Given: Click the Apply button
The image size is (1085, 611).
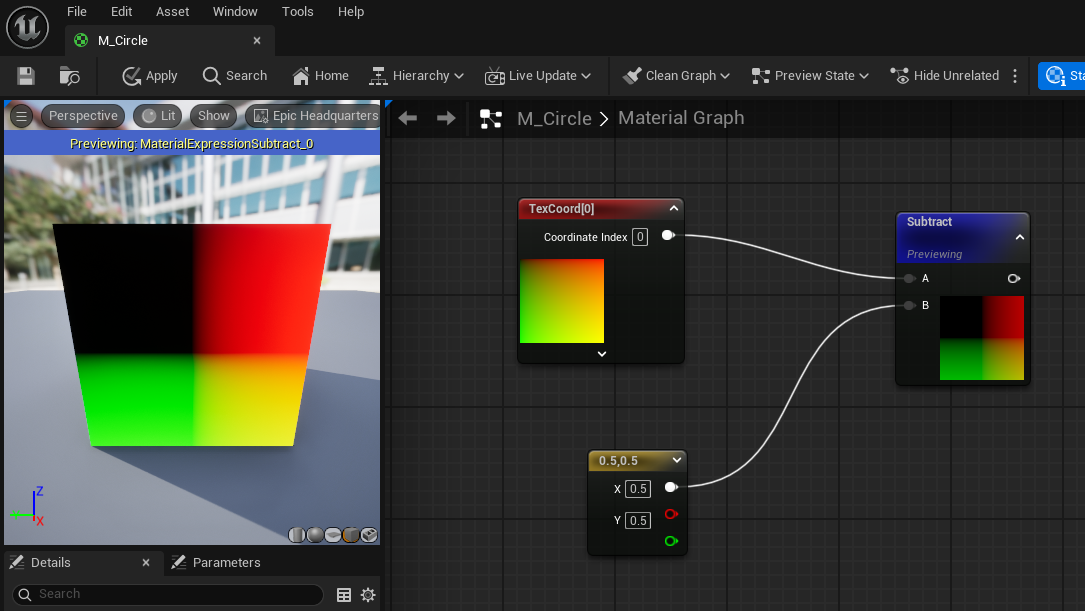Looking at the screenshot, I should pos(149,75).
